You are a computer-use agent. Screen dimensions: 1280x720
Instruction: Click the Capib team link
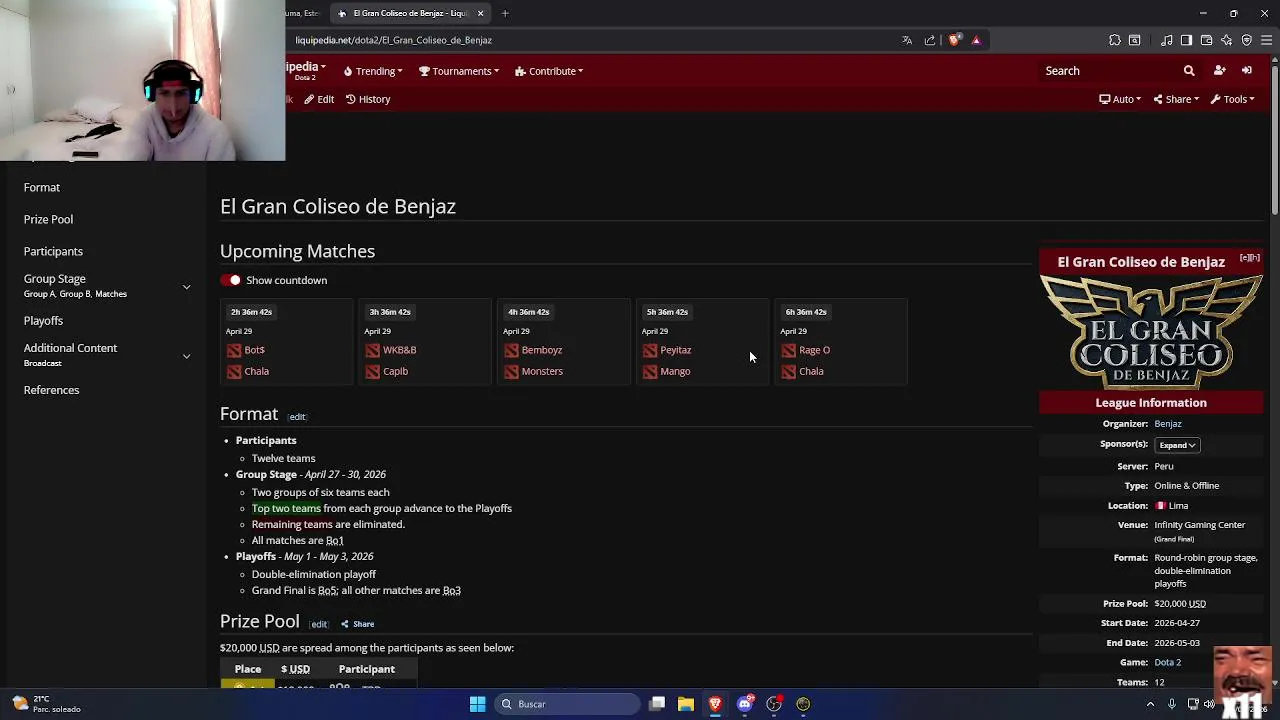[x=395, y=371]
